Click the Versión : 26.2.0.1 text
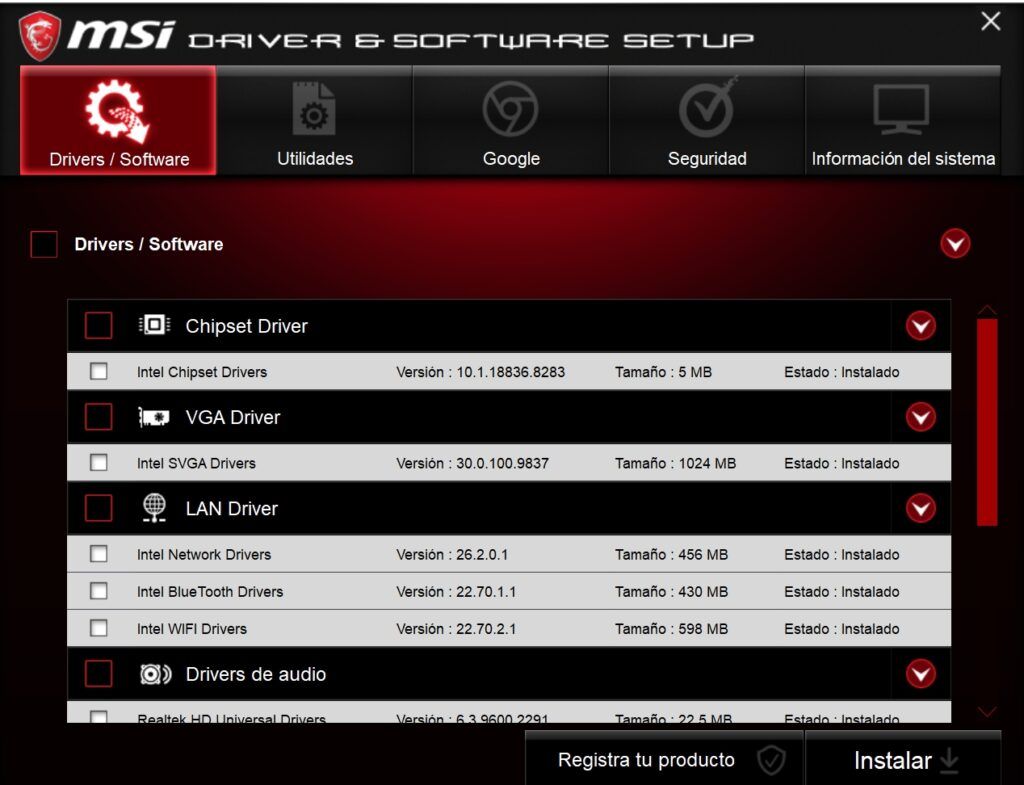Image resolution: width=1024 pixels, height=785 pixels. point(452,555)
